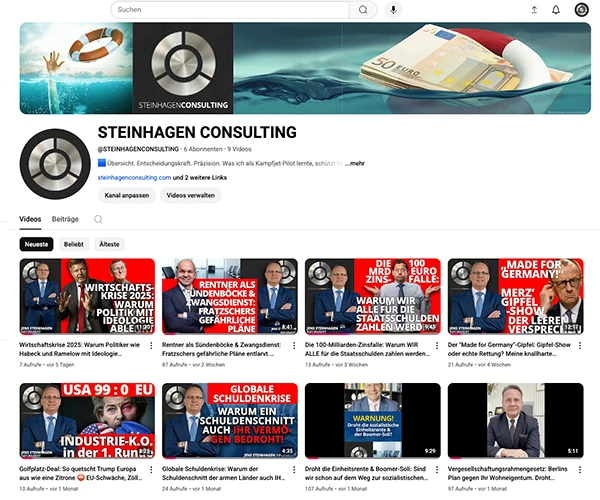The height and width of the screenshot is (500, 600).
Task: Open options menu for Golfplatz-Deal video
Action: coord(151,469)
